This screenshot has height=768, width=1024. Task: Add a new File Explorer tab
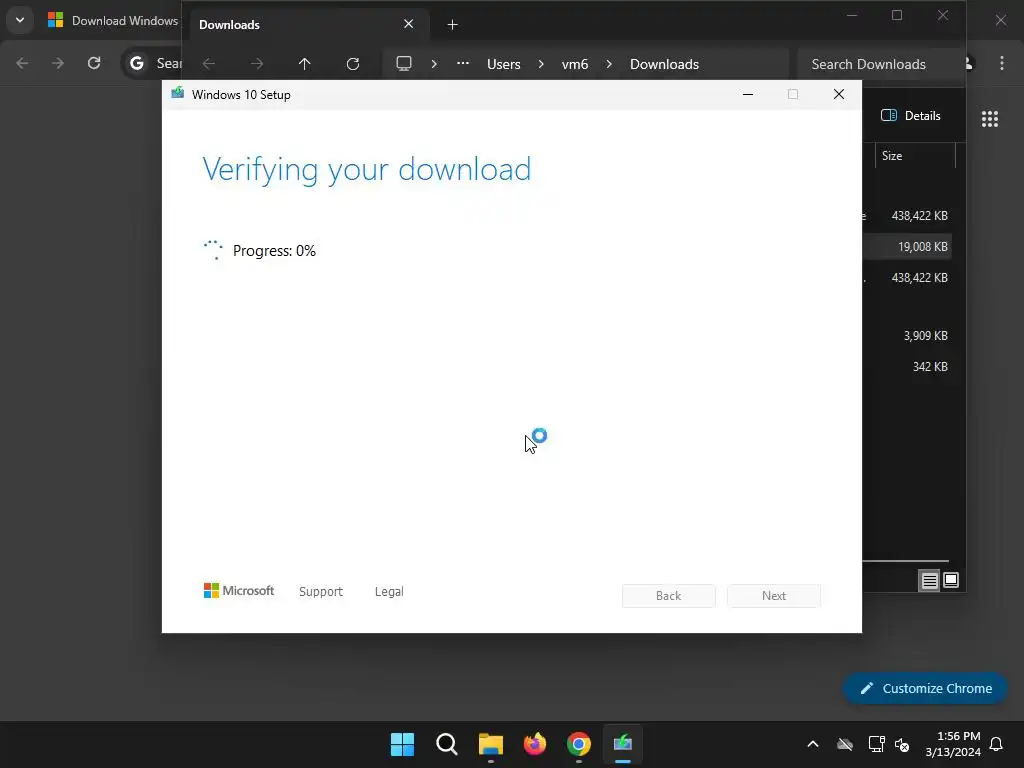pyautogui.click(x=452, y=25)
